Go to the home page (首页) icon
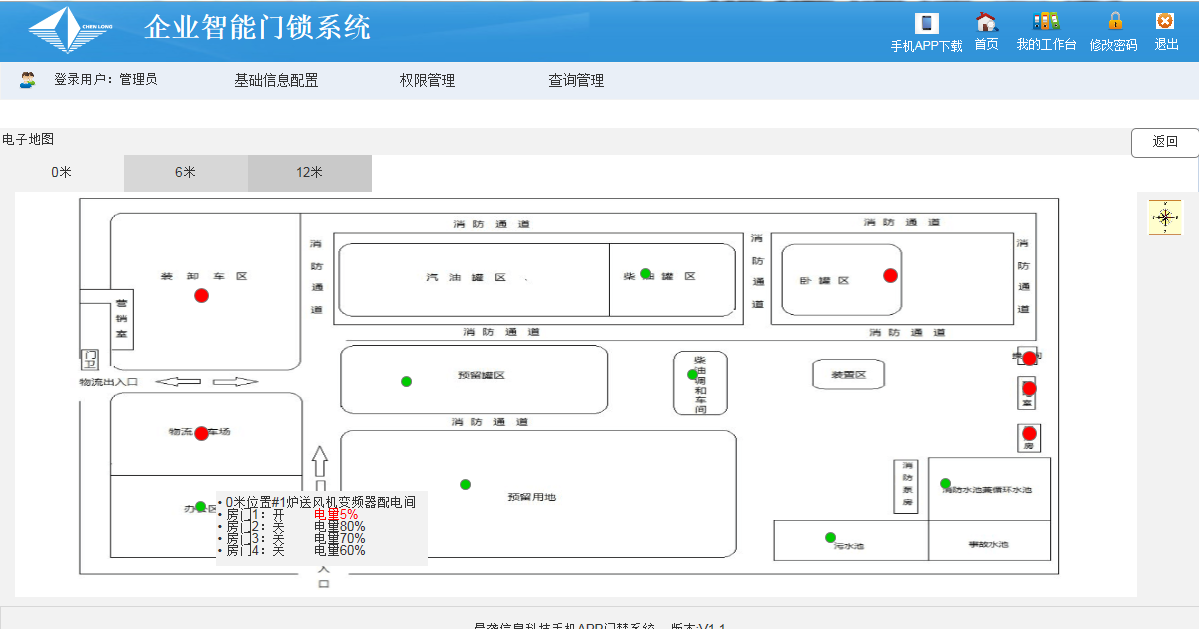Screen dimensions: 1199x629 coord(986,22)
